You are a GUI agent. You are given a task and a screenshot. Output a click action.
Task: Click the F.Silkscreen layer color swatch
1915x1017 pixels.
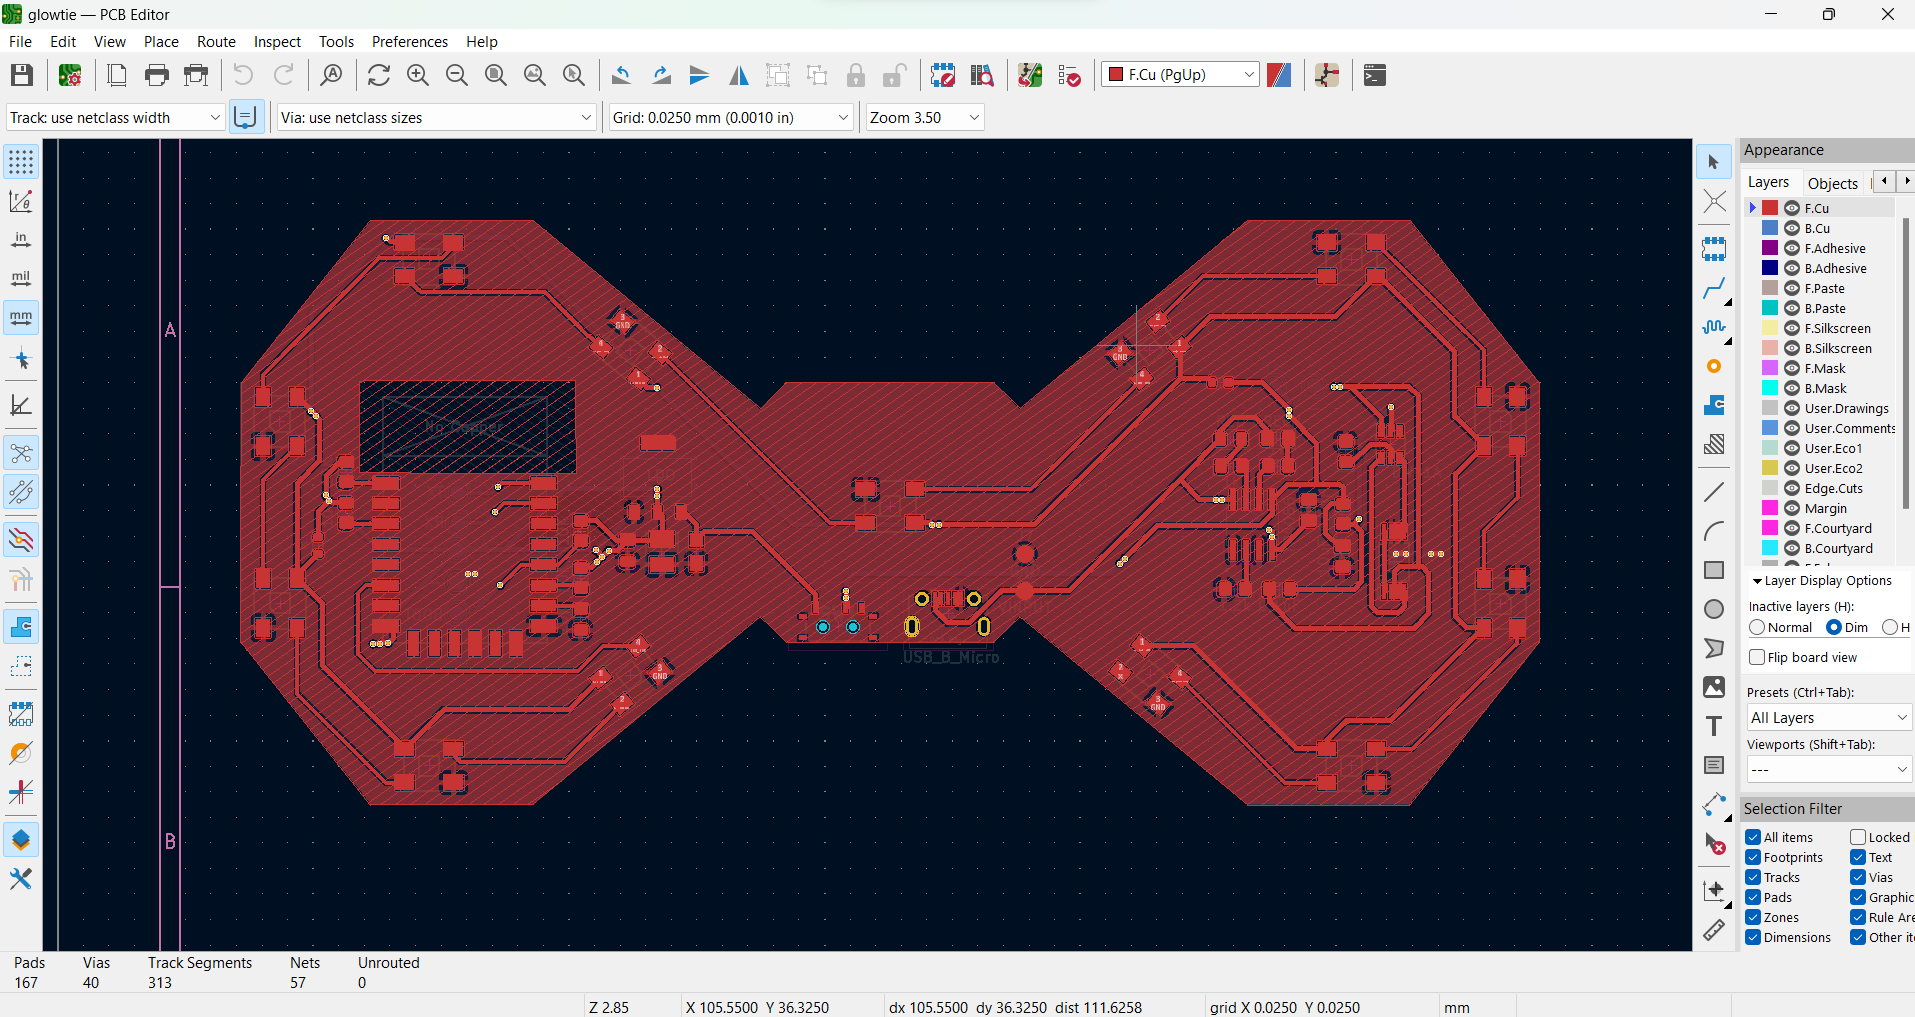click(1770, 328)
